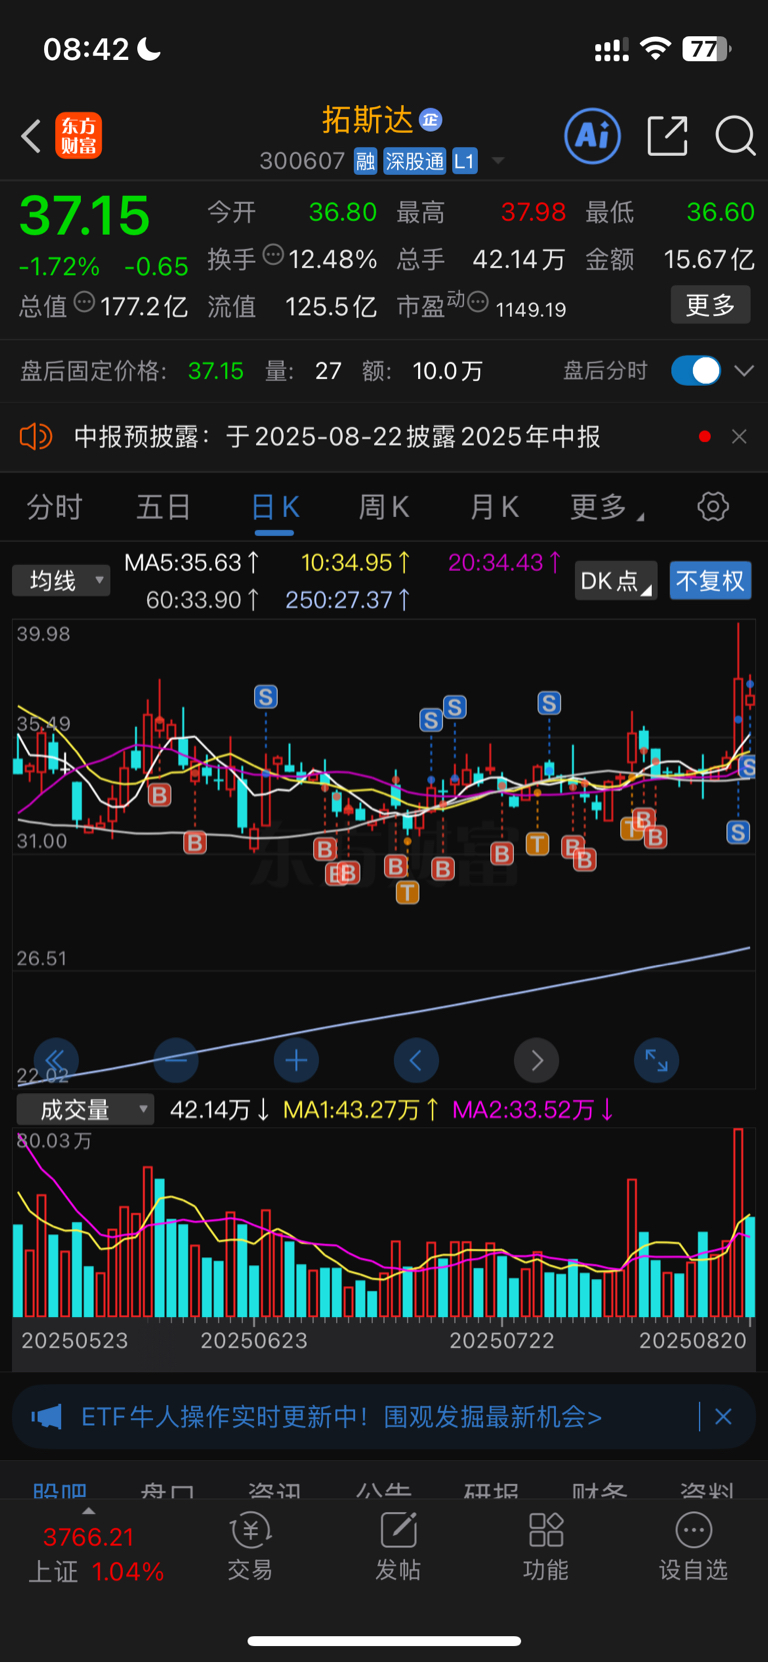This screenshot has width=768, height=1663.
Task: Tap MA1:43.27万 volume average
Action: coord(361,1109)
